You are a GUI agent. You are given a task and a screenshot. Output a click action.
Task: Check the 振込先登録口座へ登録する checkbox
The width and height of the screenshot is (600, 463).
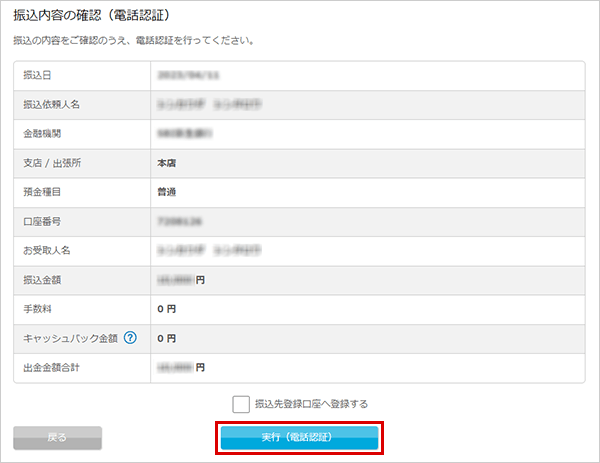tap(240, 404)
